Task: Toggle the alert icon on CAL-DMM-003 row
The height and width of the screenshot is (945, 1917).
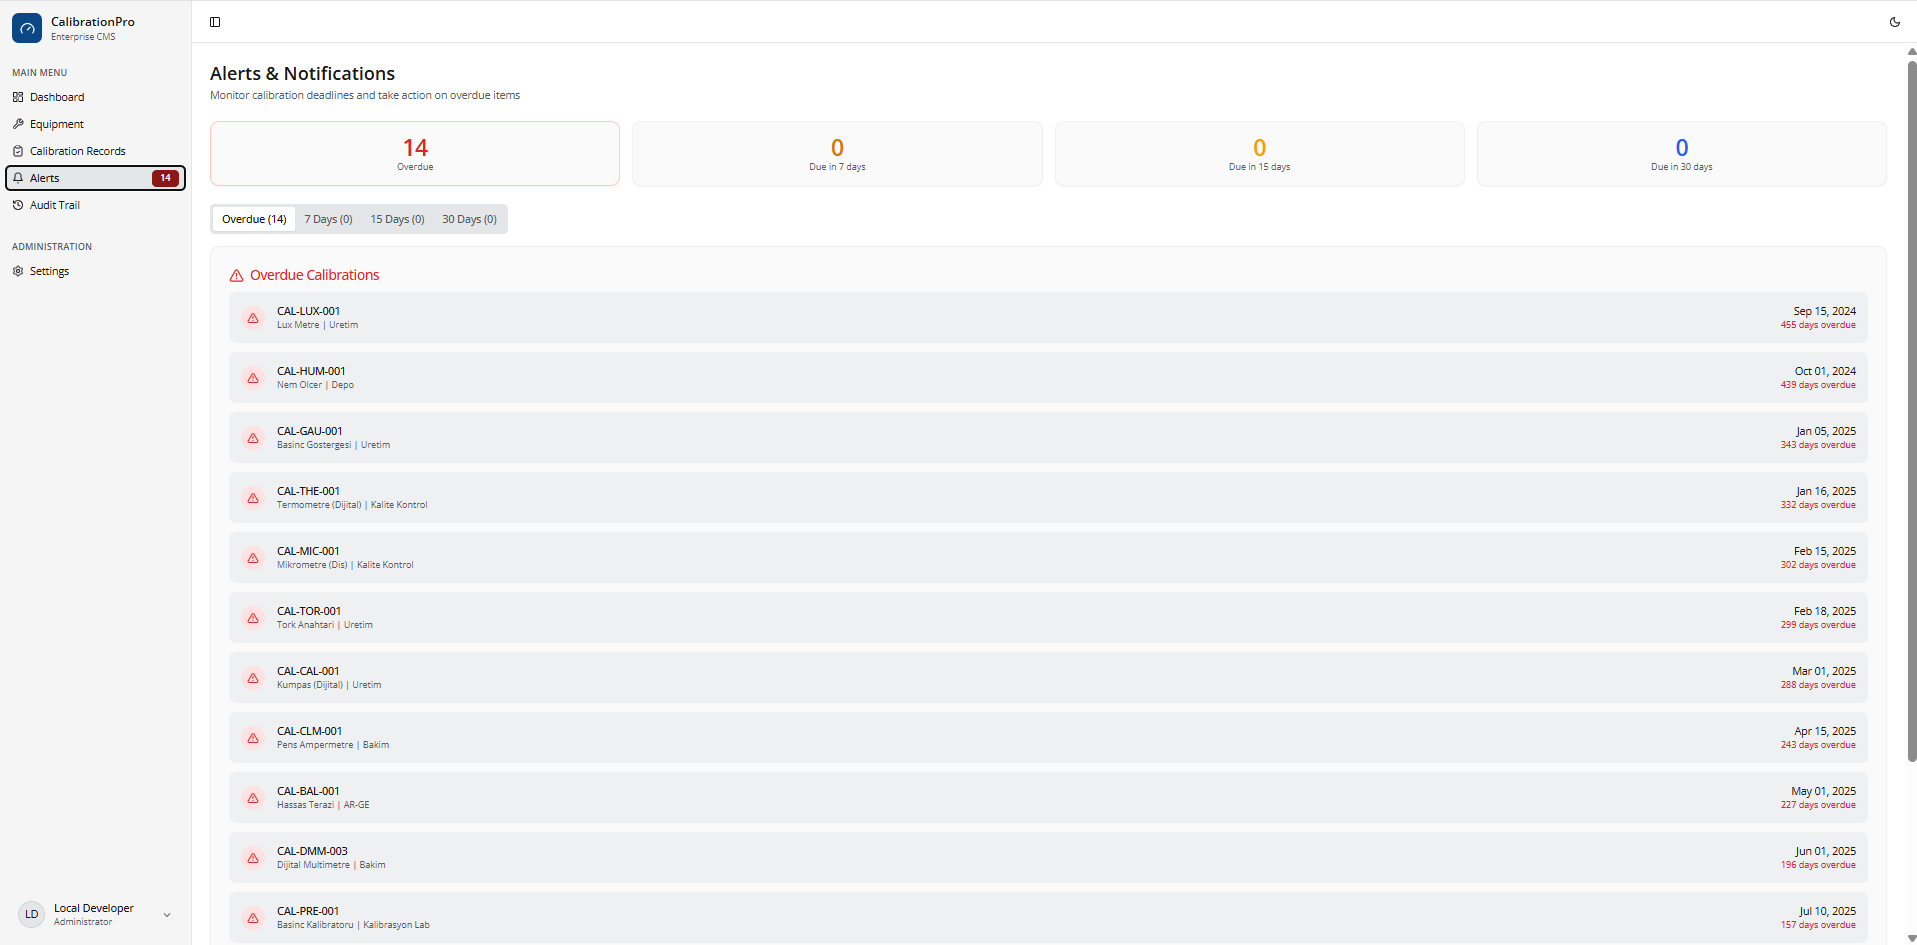Action: pyautogui.click(x=252, y=857)
